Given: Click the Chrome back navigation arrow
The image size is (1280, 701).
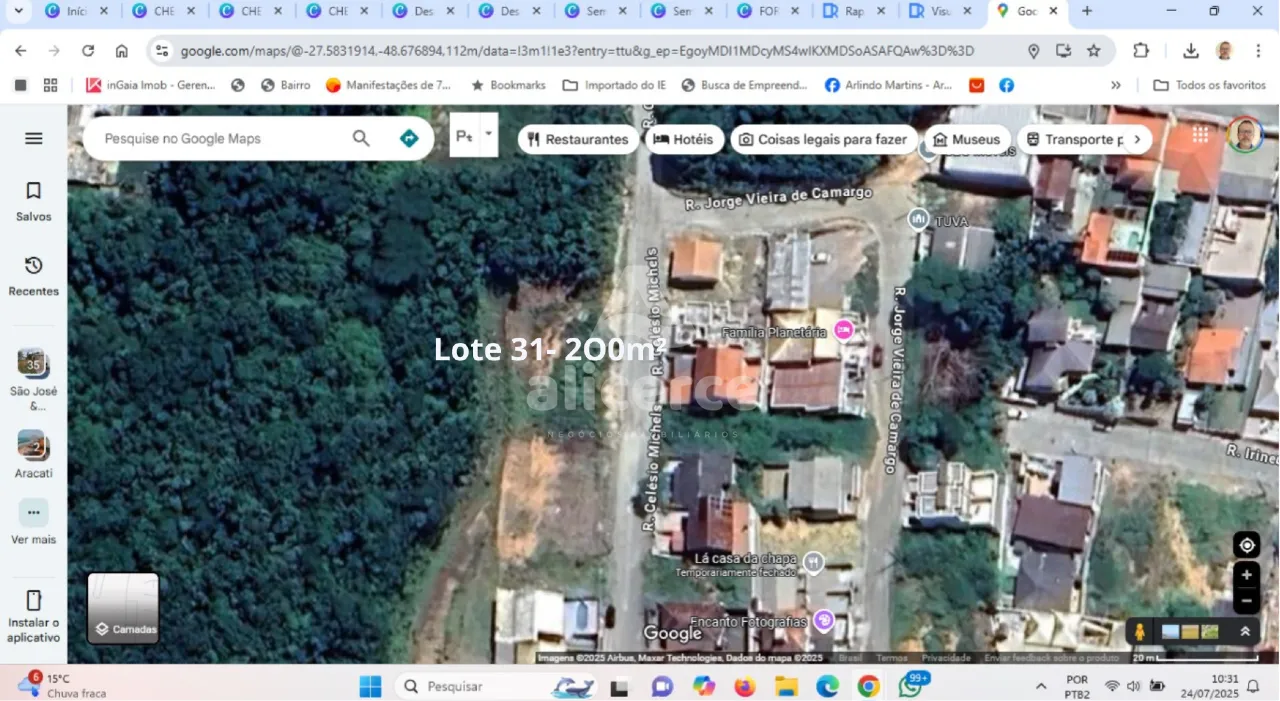Looking at the screenshot, I should click(20, 50).
